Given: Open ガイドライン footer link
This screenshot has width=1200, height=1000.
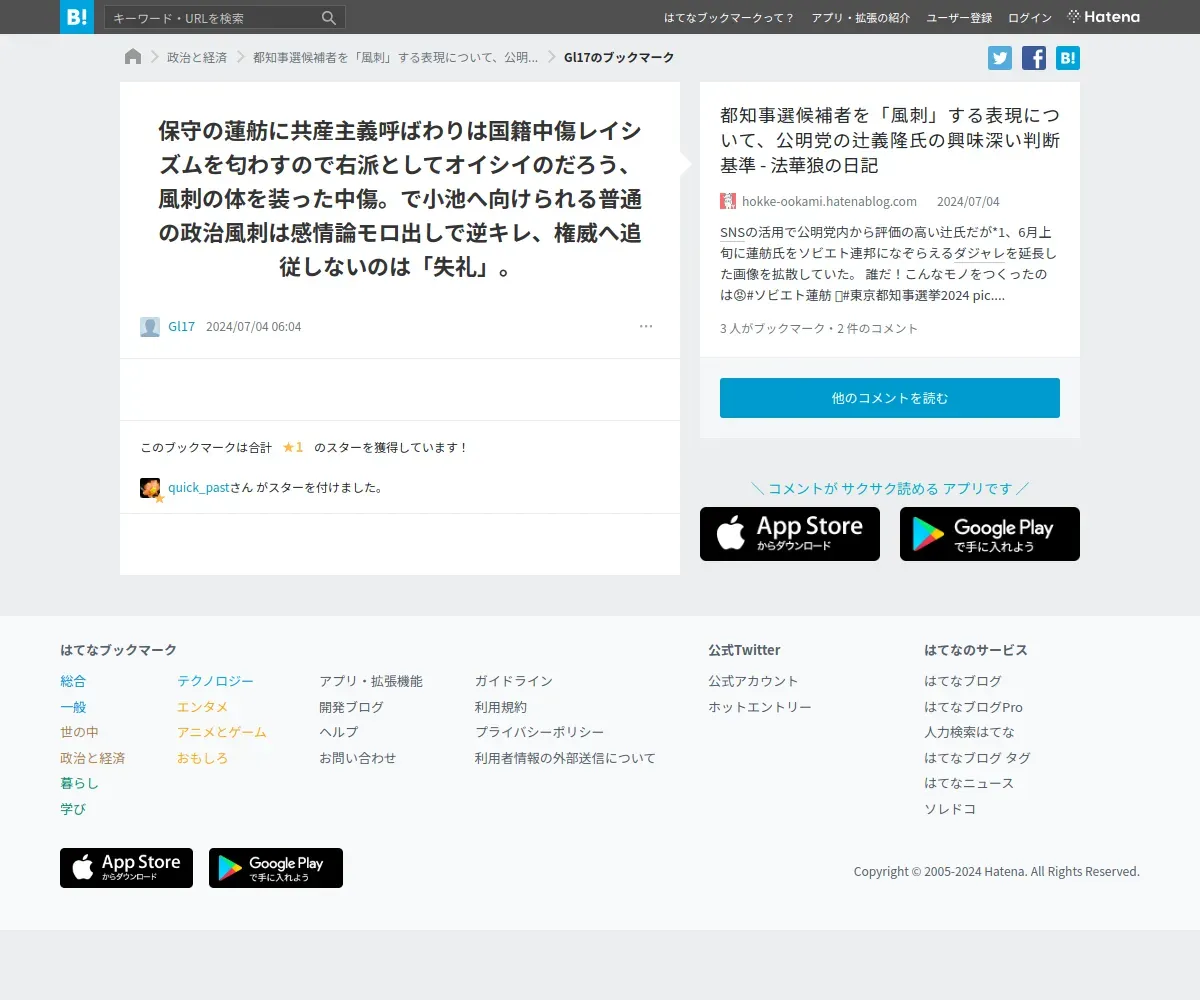Looking at the screenshot, I should (514, 681).
